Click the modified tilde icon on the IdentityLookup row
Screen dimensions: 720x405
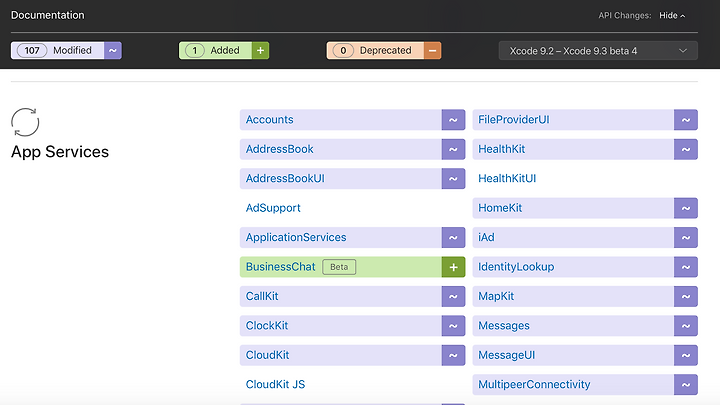(686, 267)
